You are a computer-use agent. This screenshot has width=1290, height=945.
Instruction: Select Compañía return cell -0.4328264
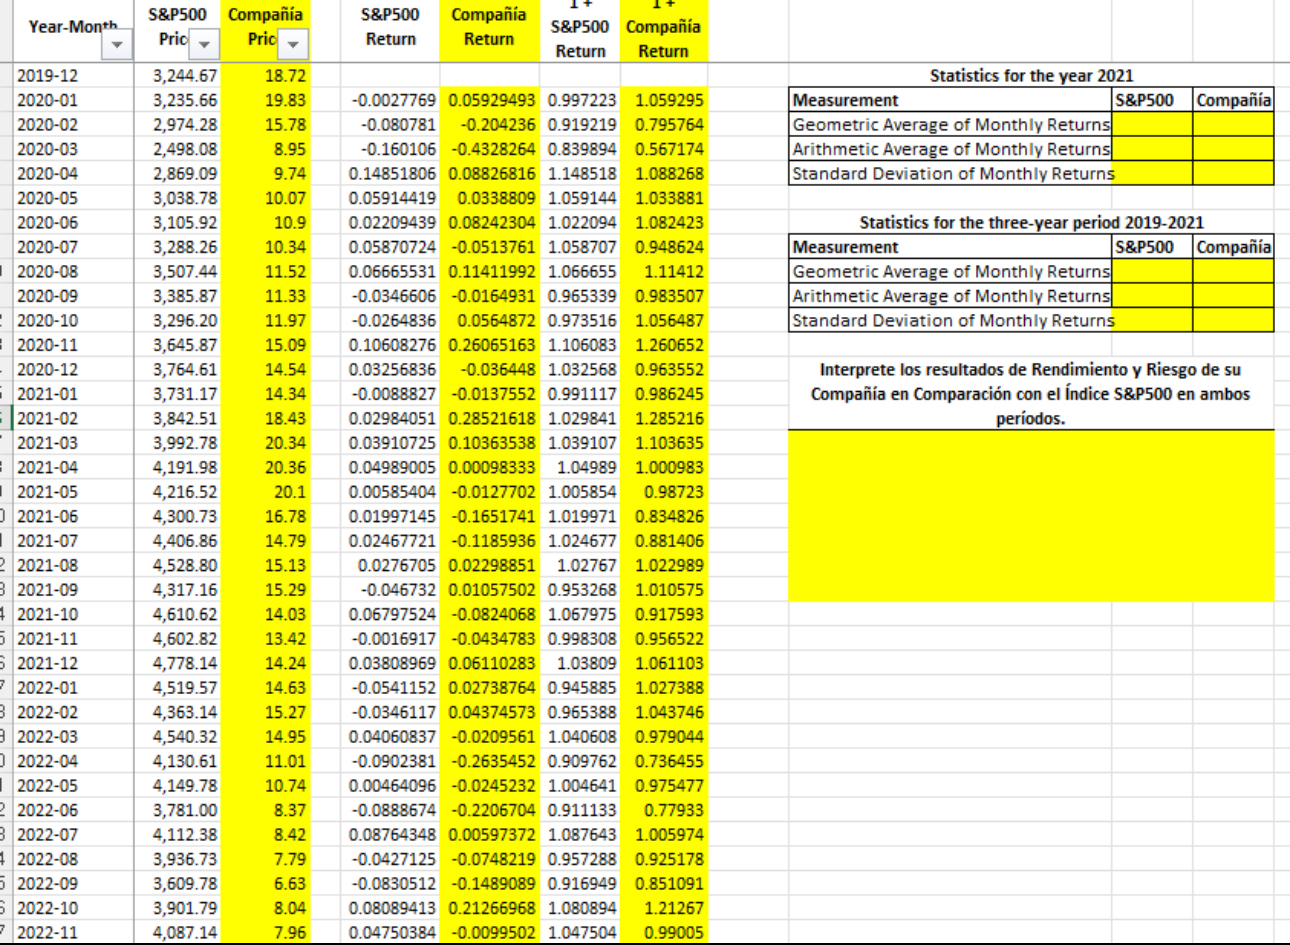pyautogui.click(x=489, y=149)
